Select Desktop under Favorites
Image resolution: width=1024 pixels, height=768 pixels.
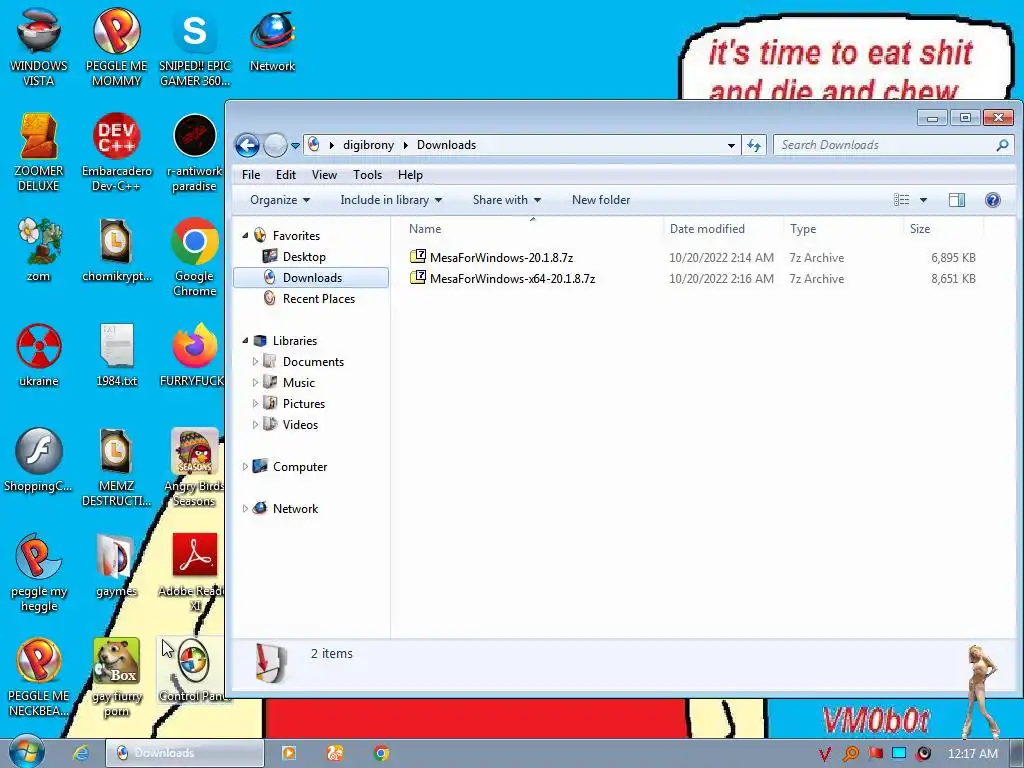(304, 257)
